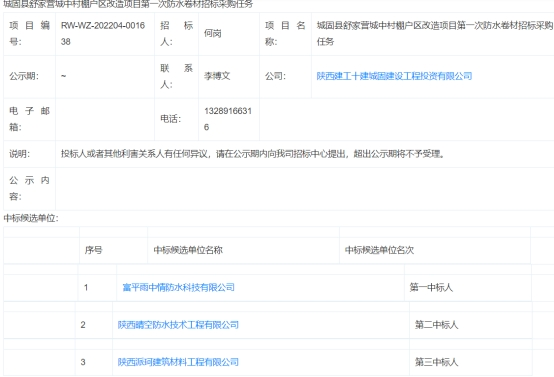Select bidder name 何岗
The height and width of the screenshot is (377, 554).
pos(213,34)
